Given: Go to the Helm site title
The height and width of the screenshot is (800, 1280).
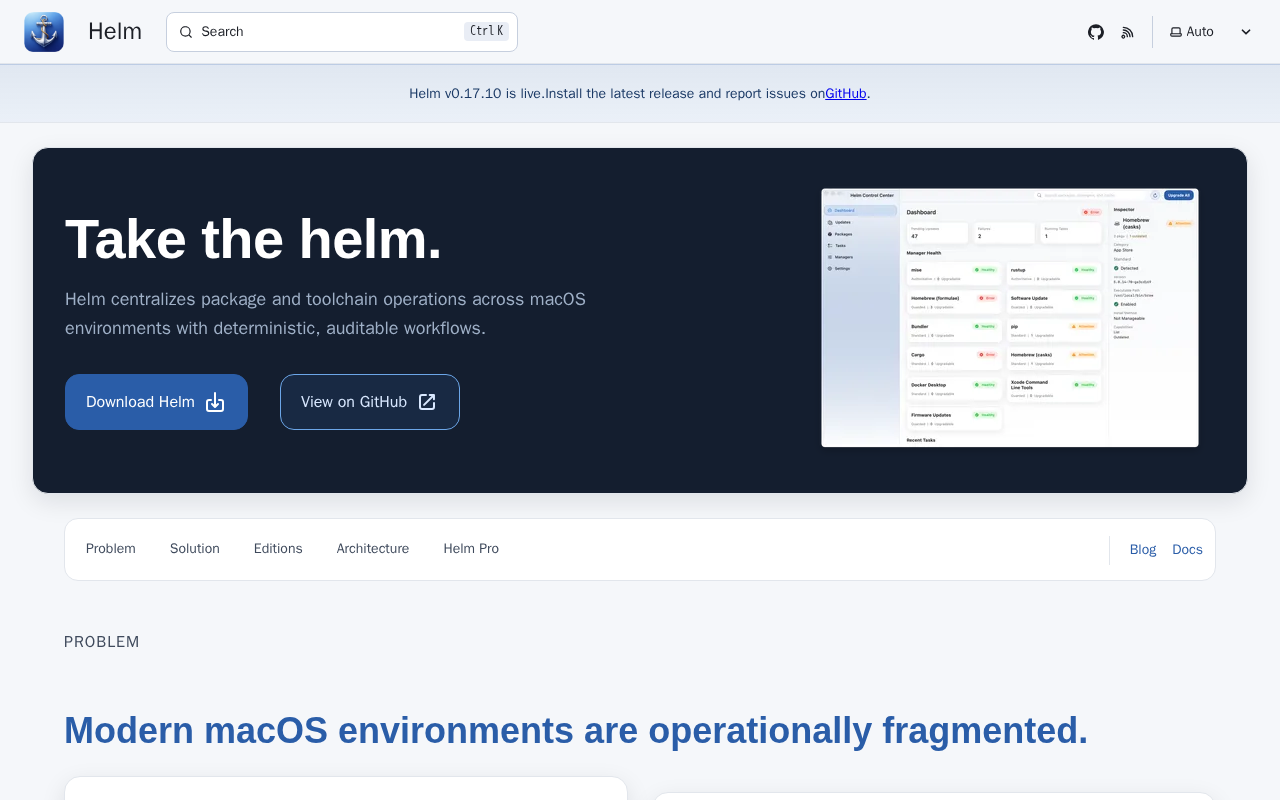Looking at the screenshot, I should click(115, 32).
